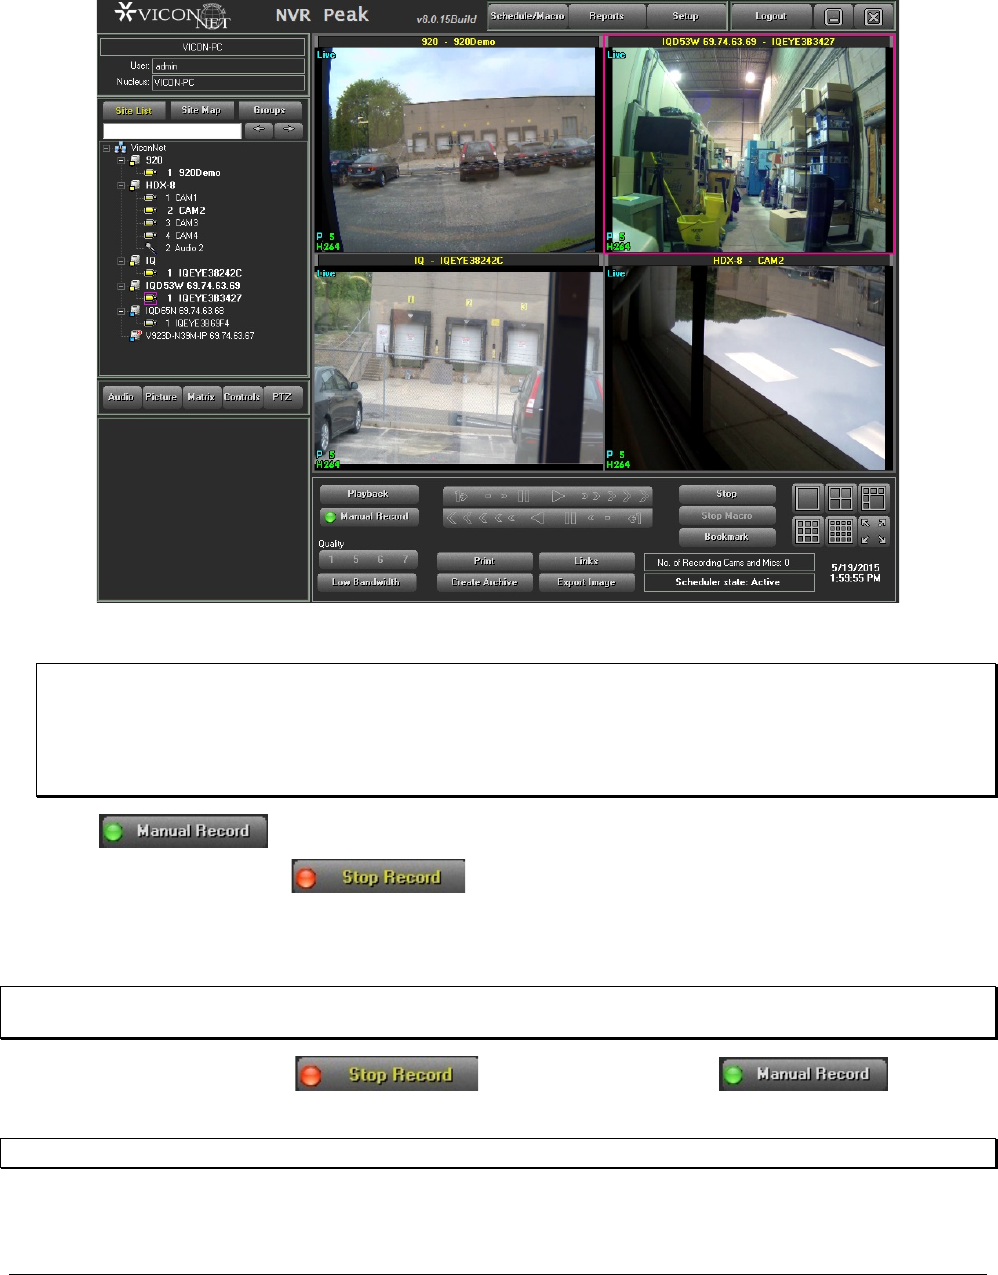Viewport: 998px width, 1275px height.
Task: Switch to the Site Map tab
Action: pyautogui.click(x=201, y=110)
